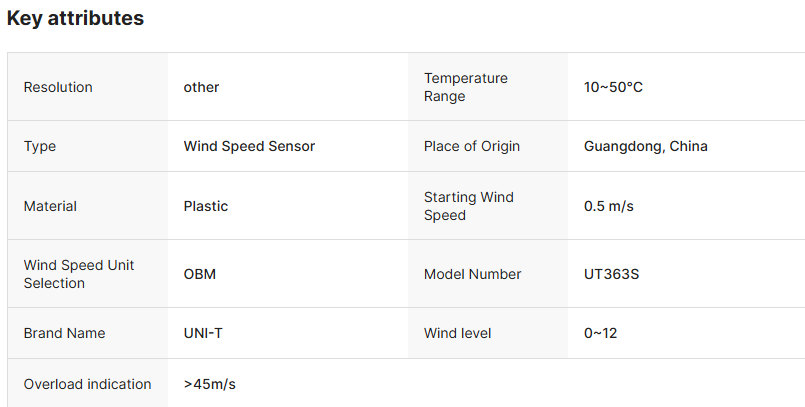
Task: Click the Place of Origin label
Action: pos(472,146)
